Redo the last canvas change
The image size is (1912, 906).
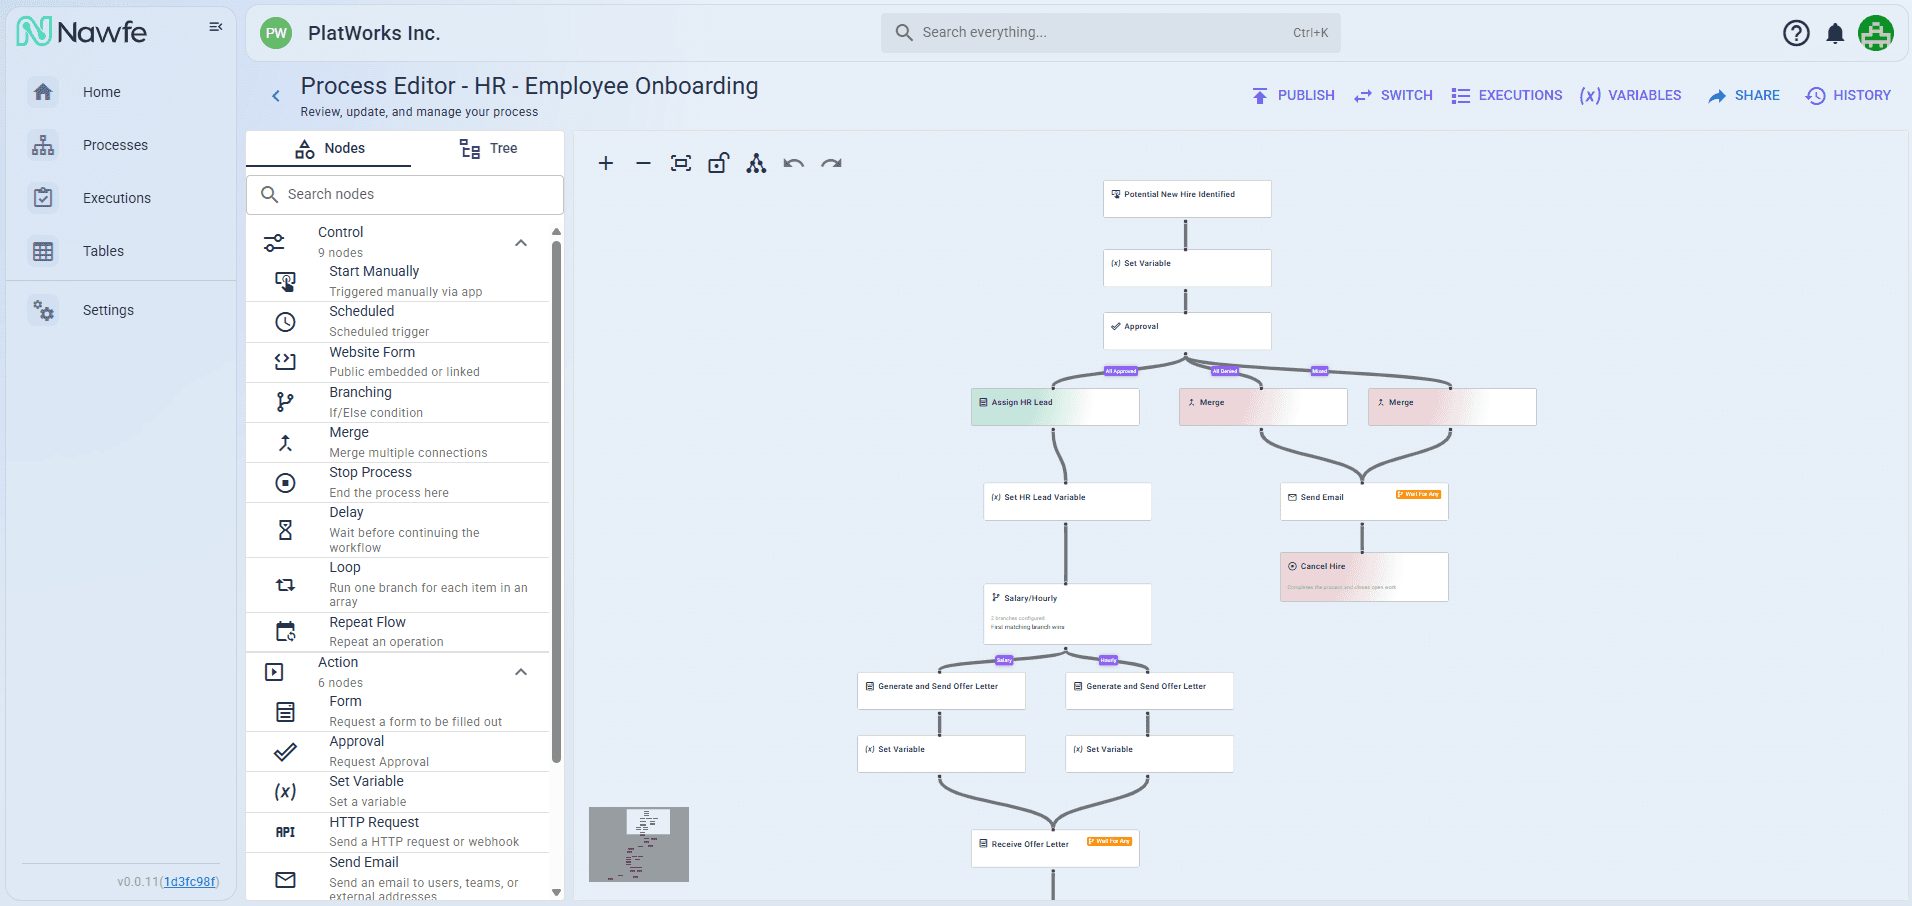[x=831, y=163]
